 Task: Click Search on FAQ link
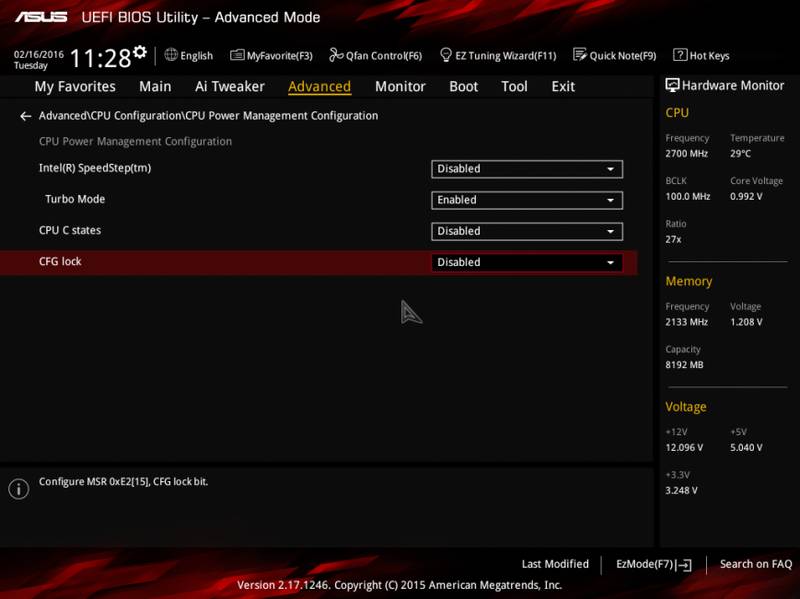point(756,564)
